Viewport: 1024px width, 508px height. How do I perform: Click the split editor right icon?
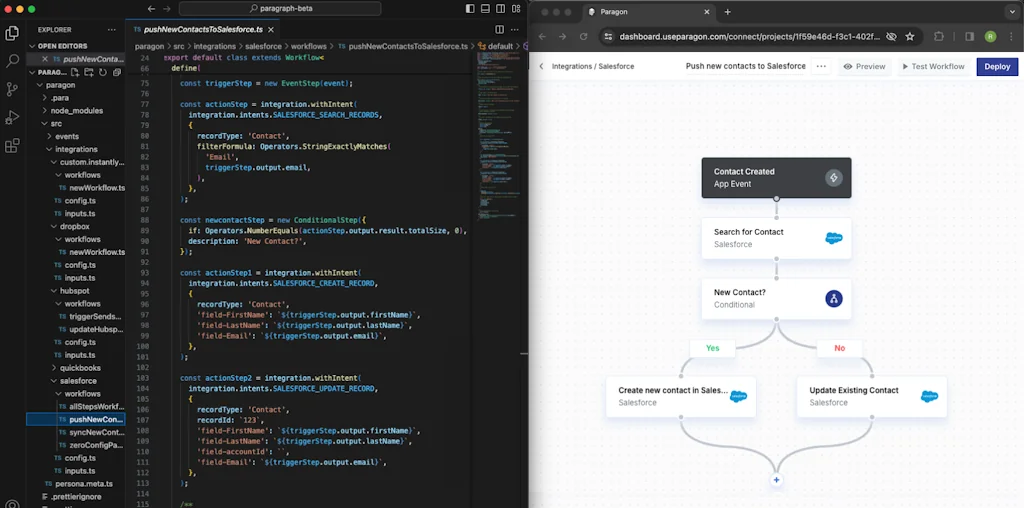(x=500, y=30)
